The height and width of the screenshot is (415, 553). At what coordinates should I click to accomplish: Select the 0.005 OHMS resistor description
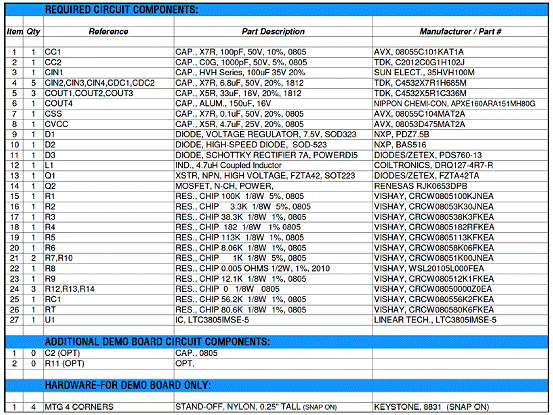(x=253, y=268)
